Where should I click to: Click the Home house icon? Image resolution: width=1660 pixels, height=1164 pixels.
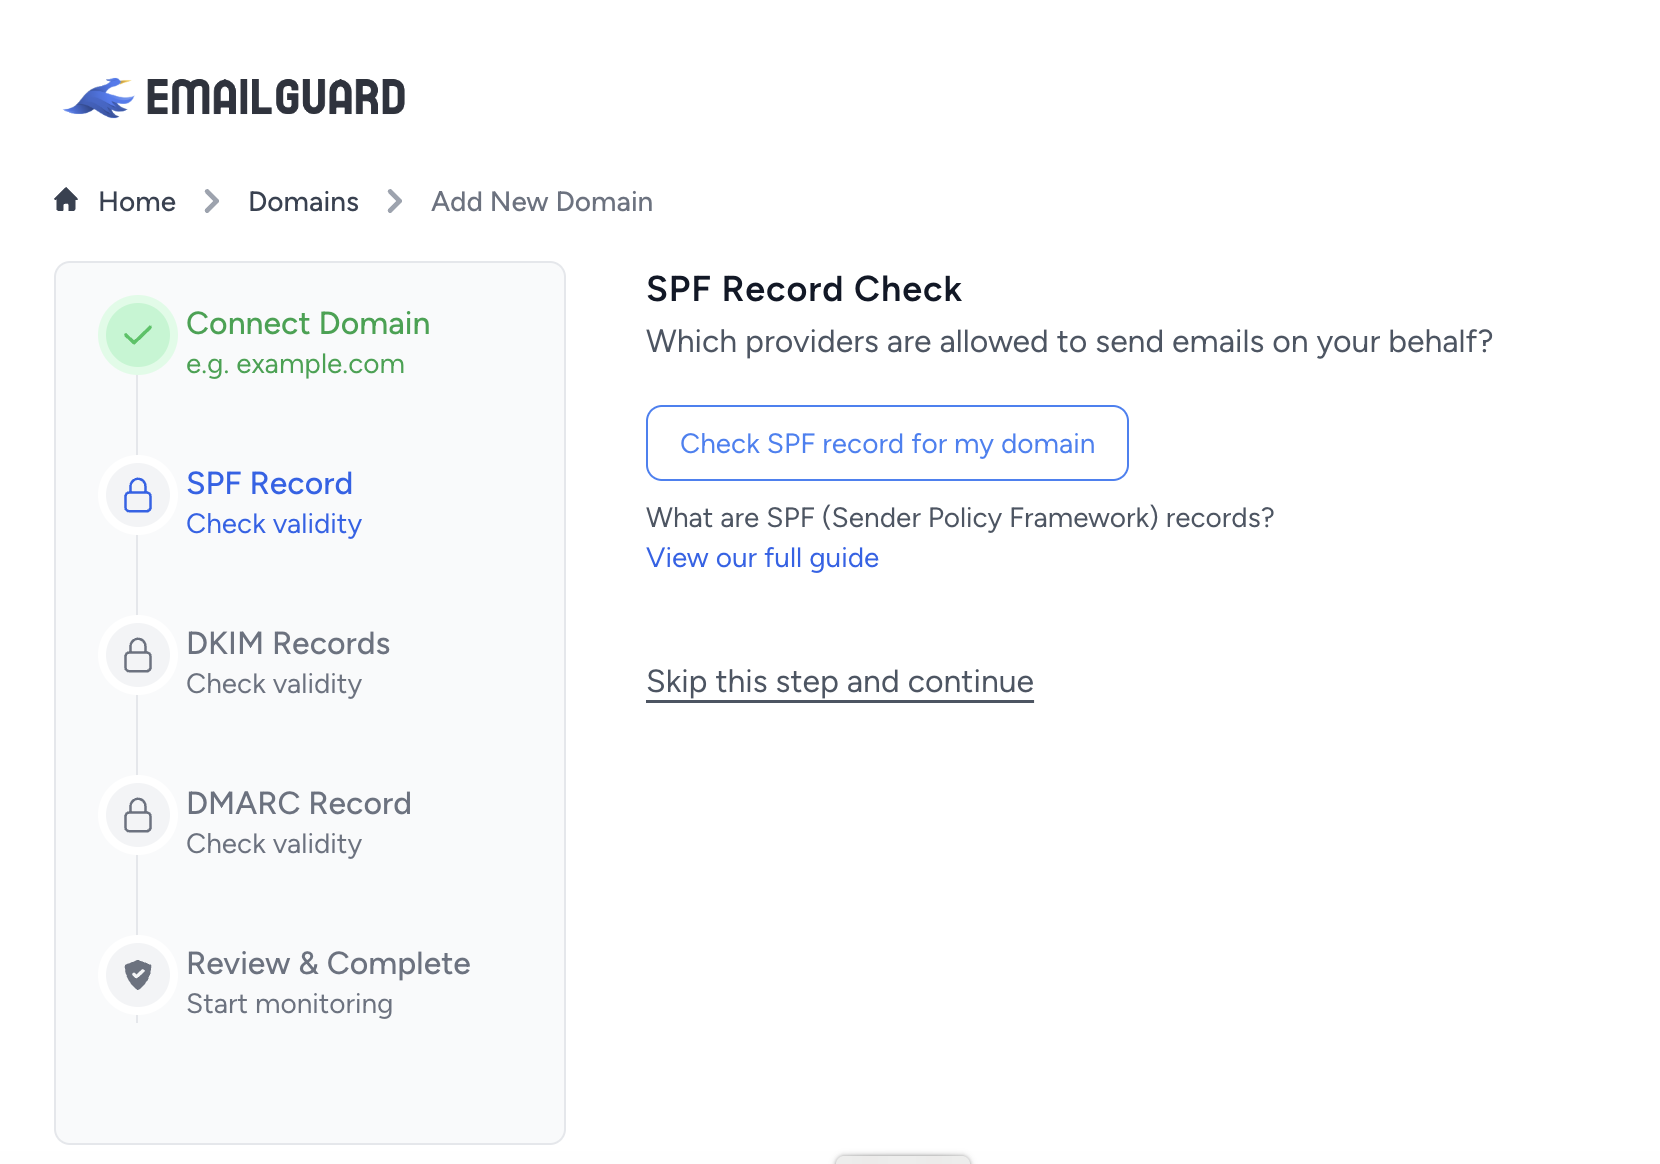66,200
